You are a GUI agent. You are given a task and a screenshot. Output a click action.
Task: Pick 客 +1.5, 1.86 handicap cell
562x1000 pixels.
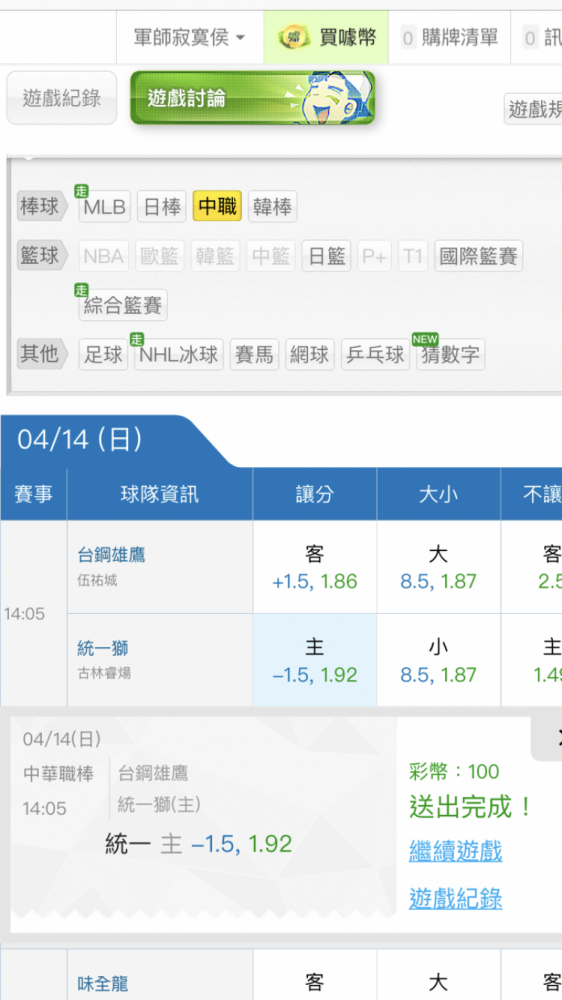[x=314, y=568]
